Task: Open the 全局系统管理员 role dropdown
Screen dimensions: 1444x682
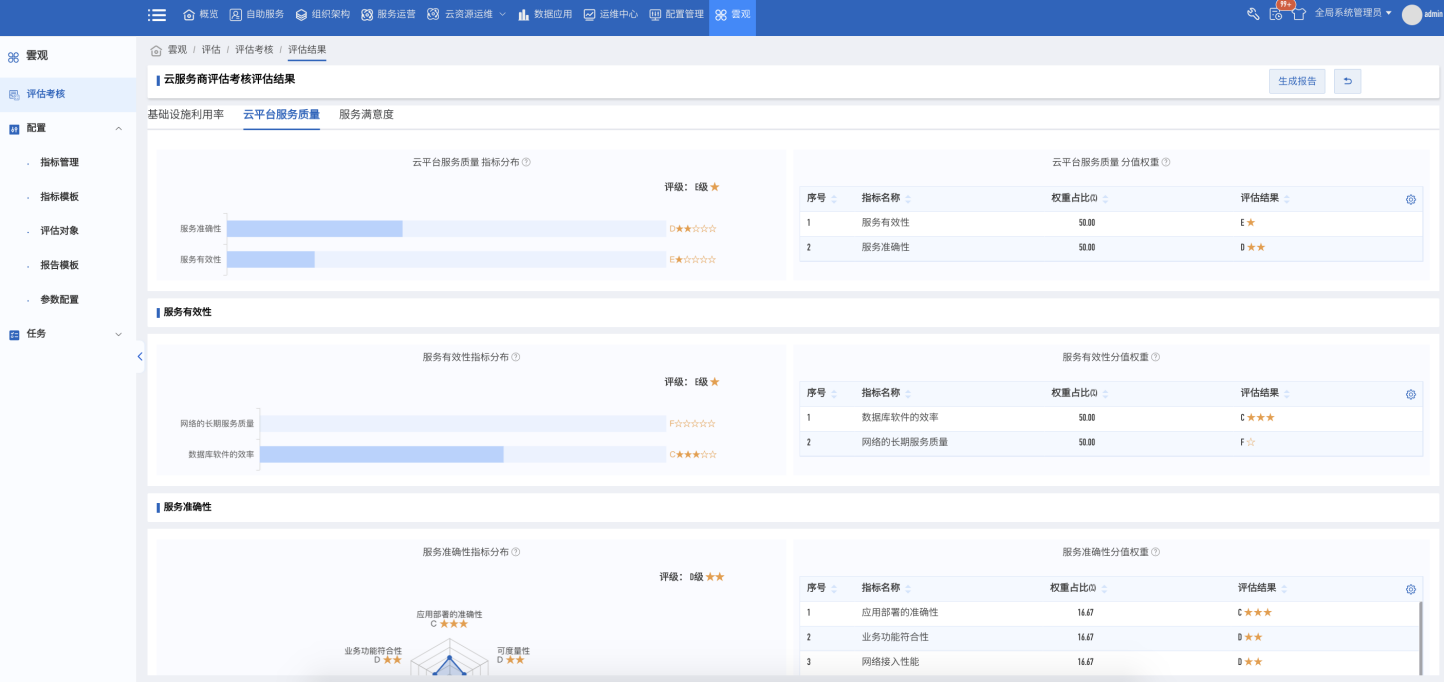Action: (1352, 14)
